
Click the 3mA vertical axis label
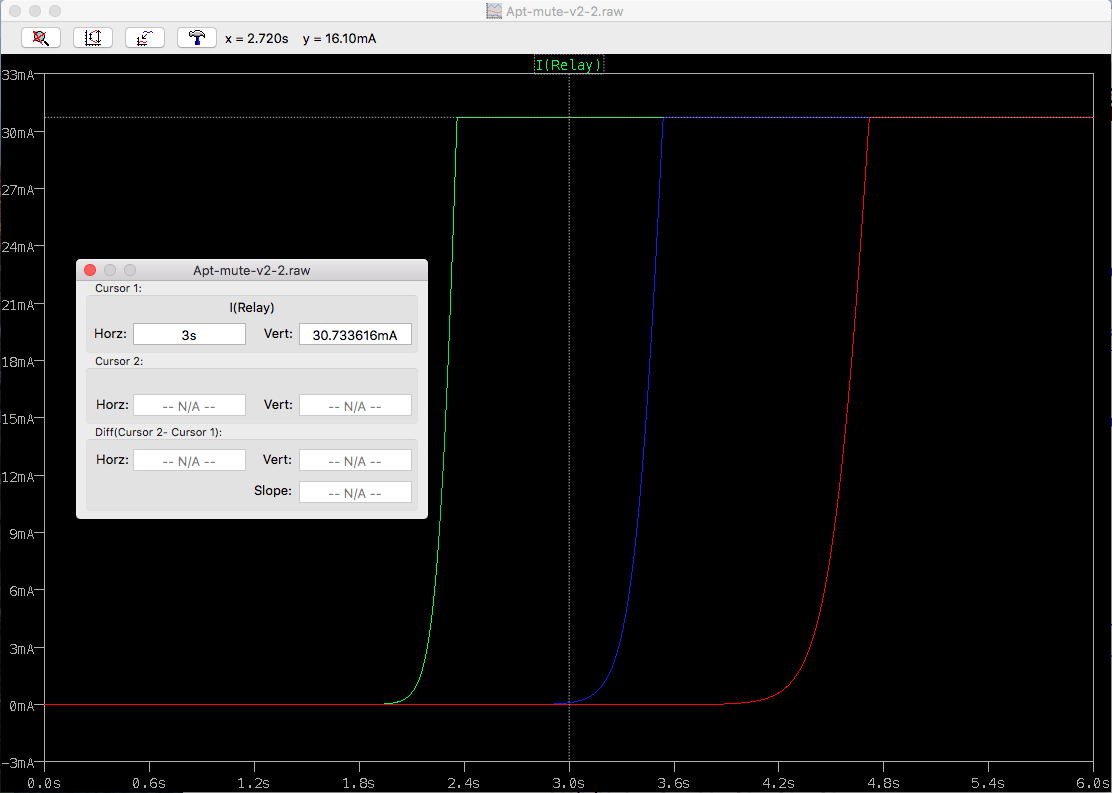22,648
